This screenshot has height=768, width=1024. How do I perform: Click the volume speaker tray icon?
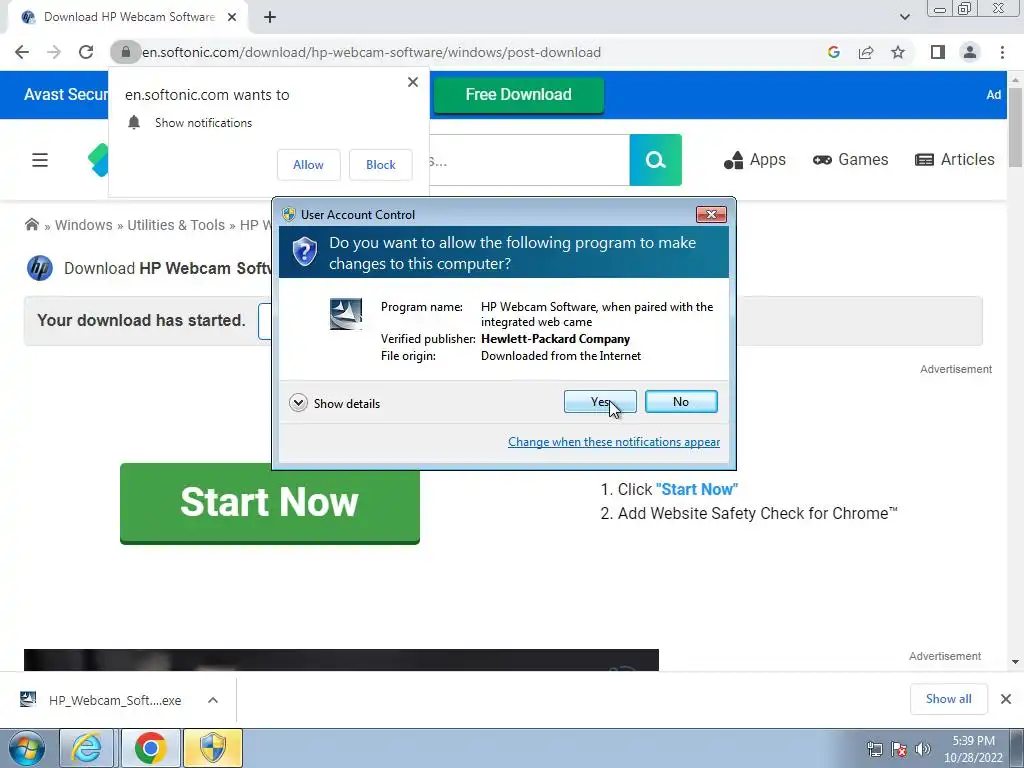coord(923,749)
